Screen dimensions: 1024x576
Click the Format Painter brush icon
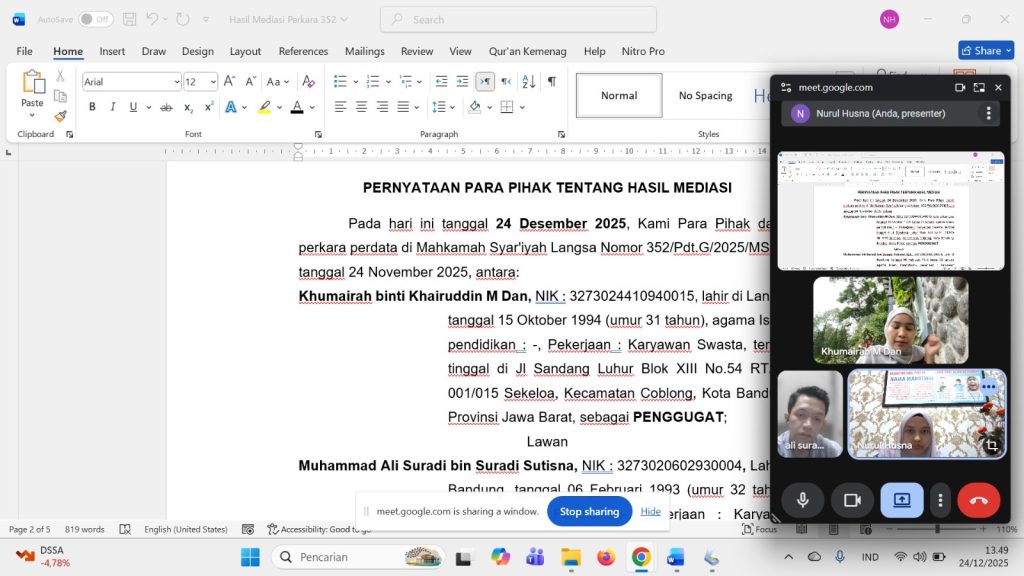click(60, 116)
